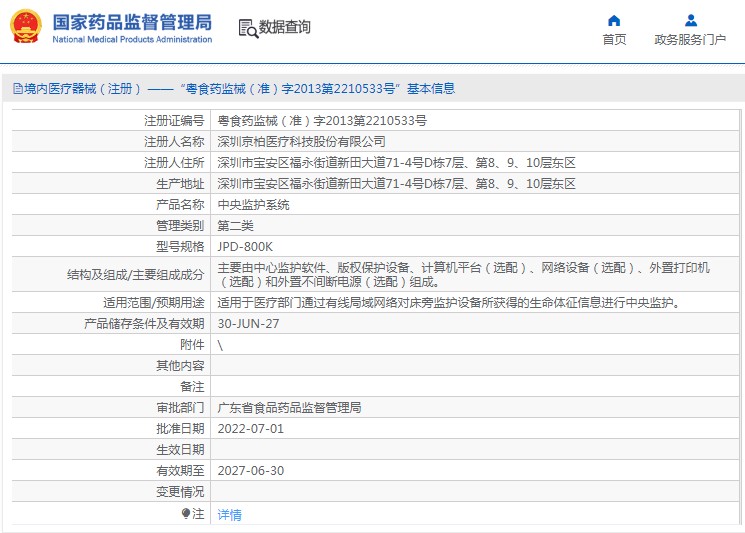Open 政务服务门户 portal link
Viewport: 745px width, 533px height.
(690, 39)
